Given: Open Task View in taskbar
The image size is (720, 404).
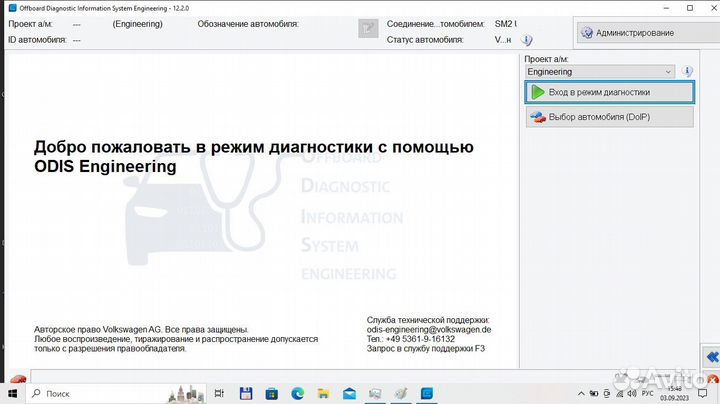Looking at the screenshot, I should [x=219, y=393].
